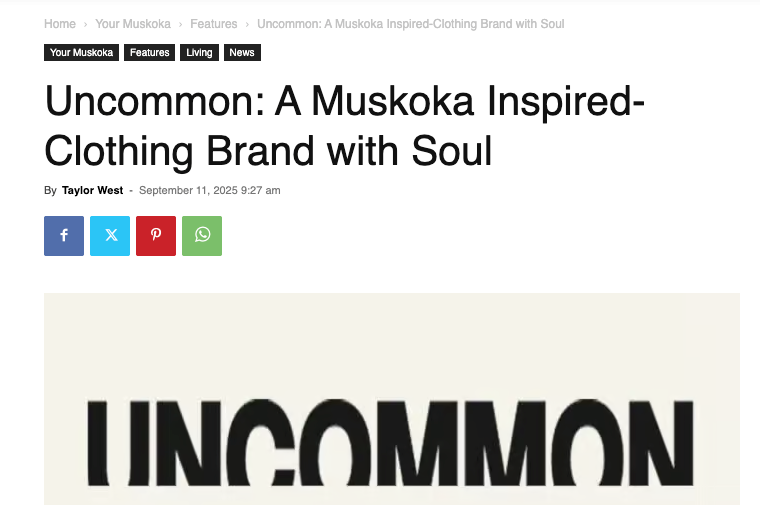Click the article title in the breadcrumb trail
Viewport: 760px width, 505px height.
tap(410, 24)
